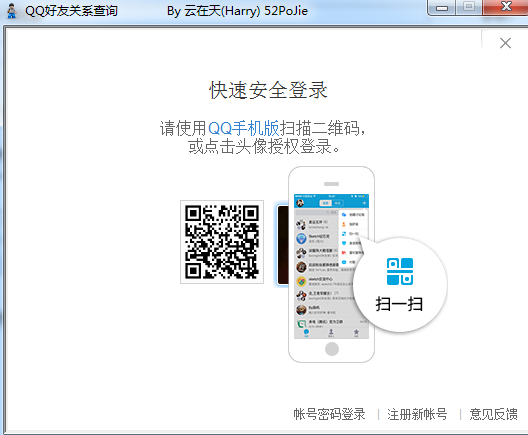Click the app icon in title bar
The width and height of the screenshot is (528, 435).
click(12, 11)
